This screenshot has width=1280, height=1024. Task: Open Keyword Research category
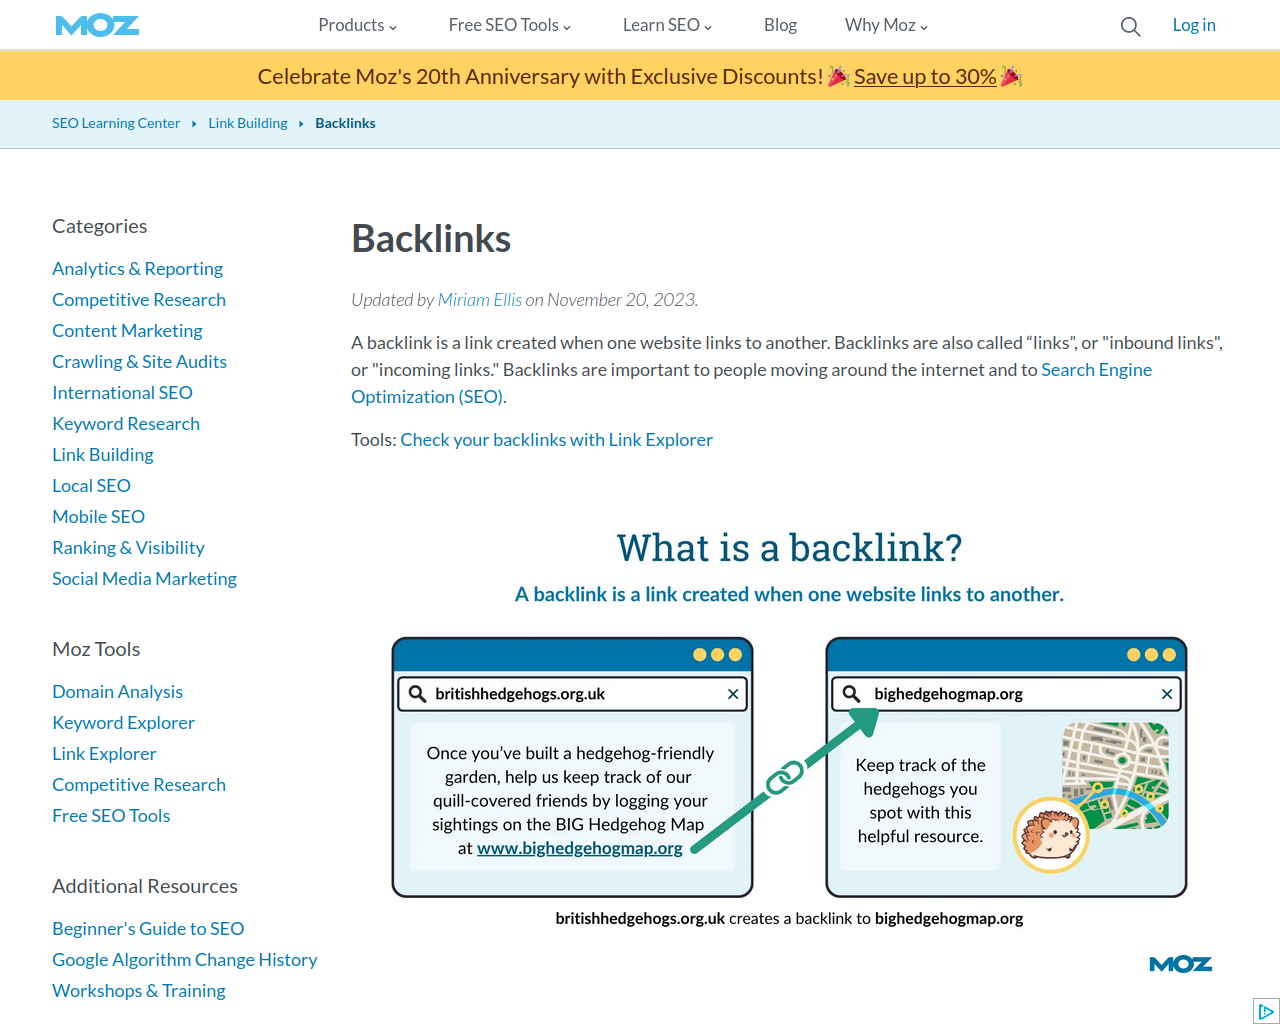pos(126,423)
